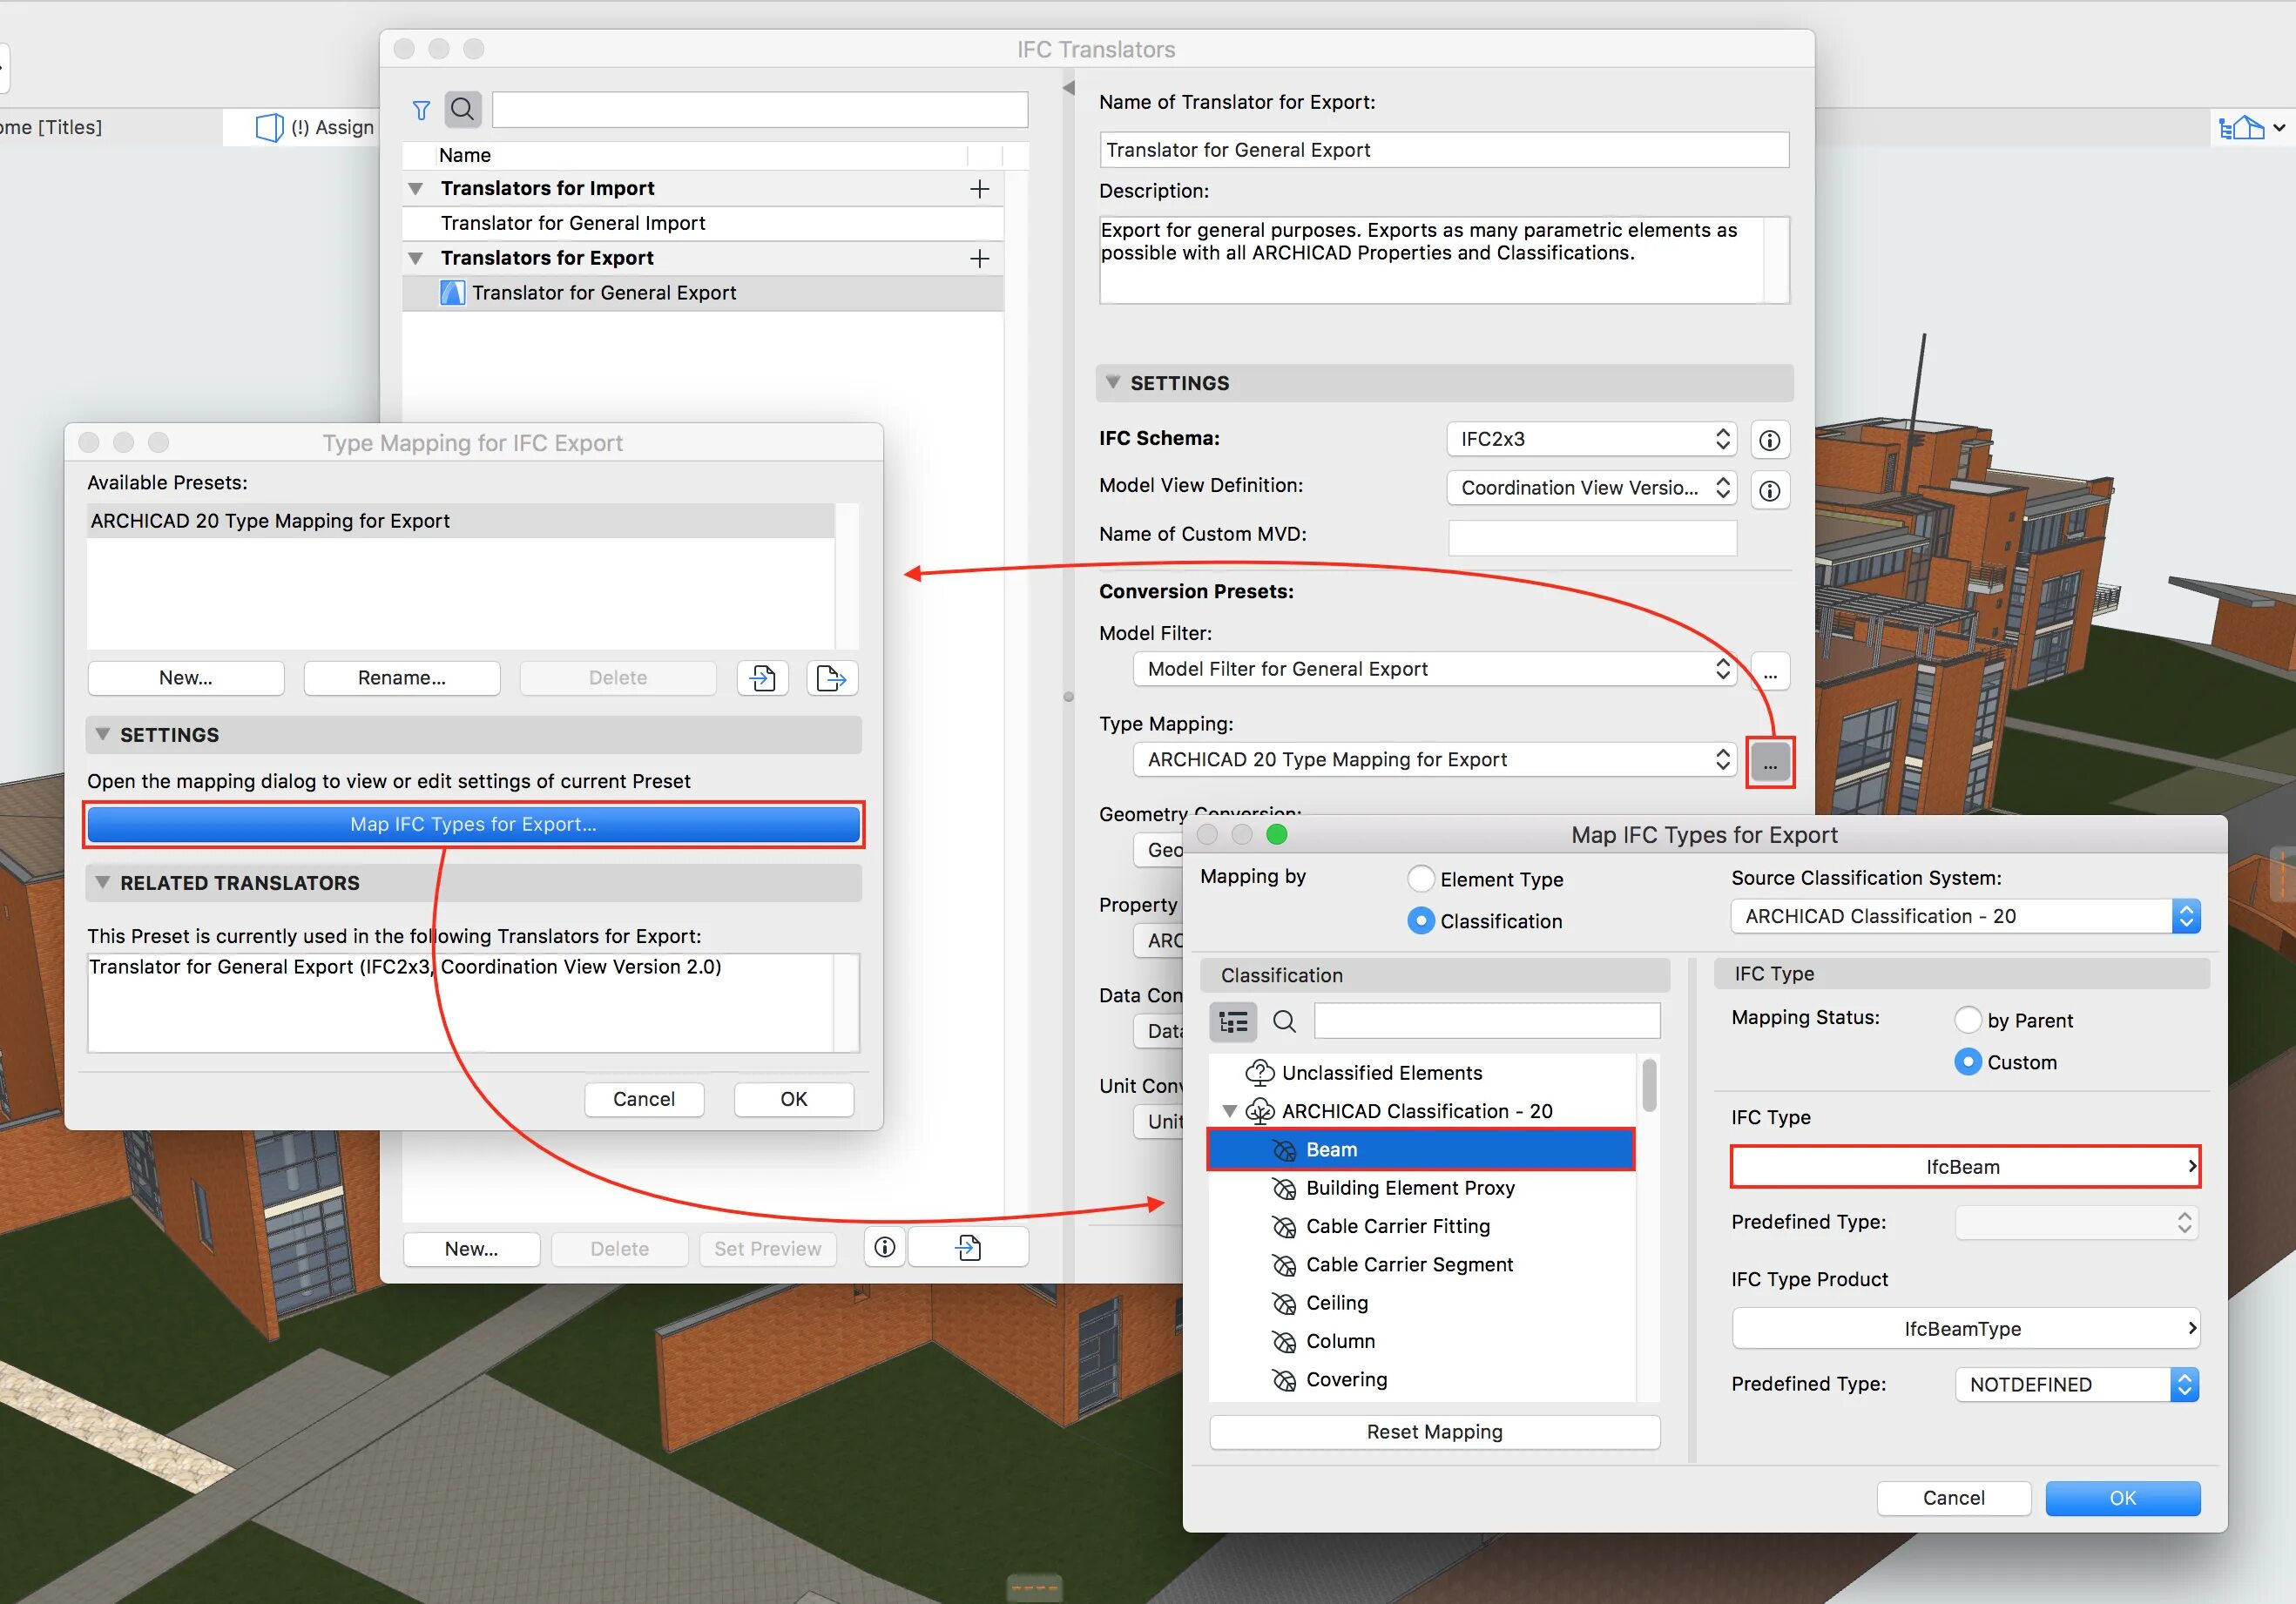Open the IFC Schema dropdown

1591,439
